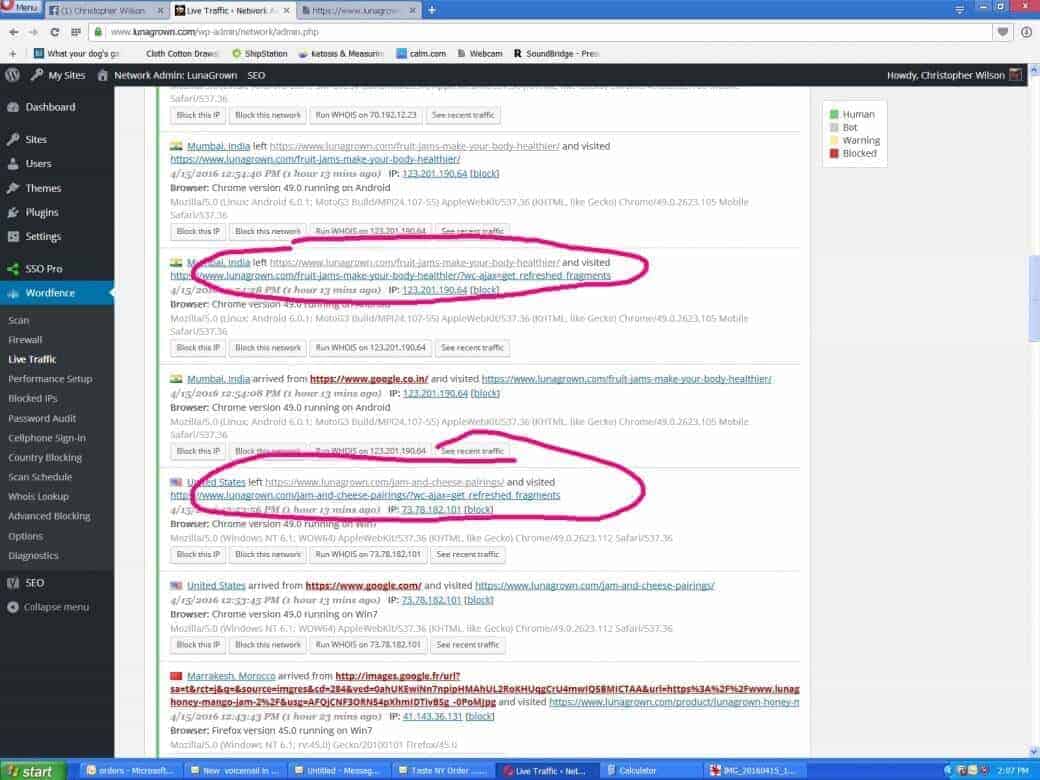Open the Users menu item
1040x780 pixels.
point(38,163)
